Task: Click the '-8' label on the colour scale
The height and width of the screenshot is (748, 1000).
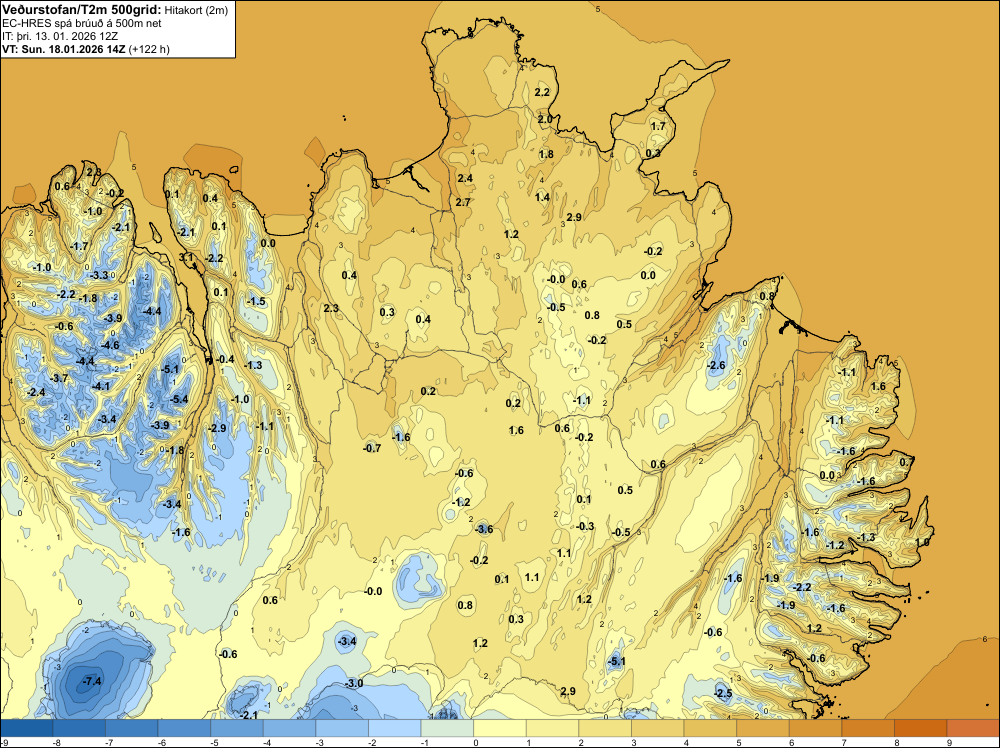Action: click(x=56, y=743)
